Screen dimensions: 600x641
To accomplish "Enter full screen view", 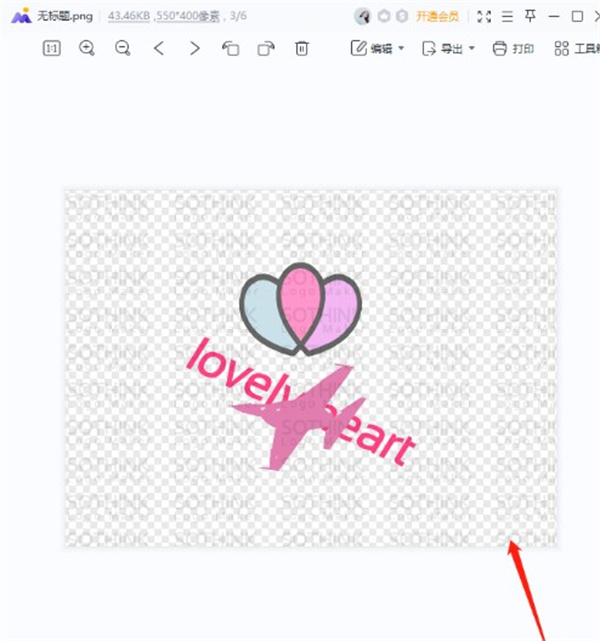I will 484,16.
